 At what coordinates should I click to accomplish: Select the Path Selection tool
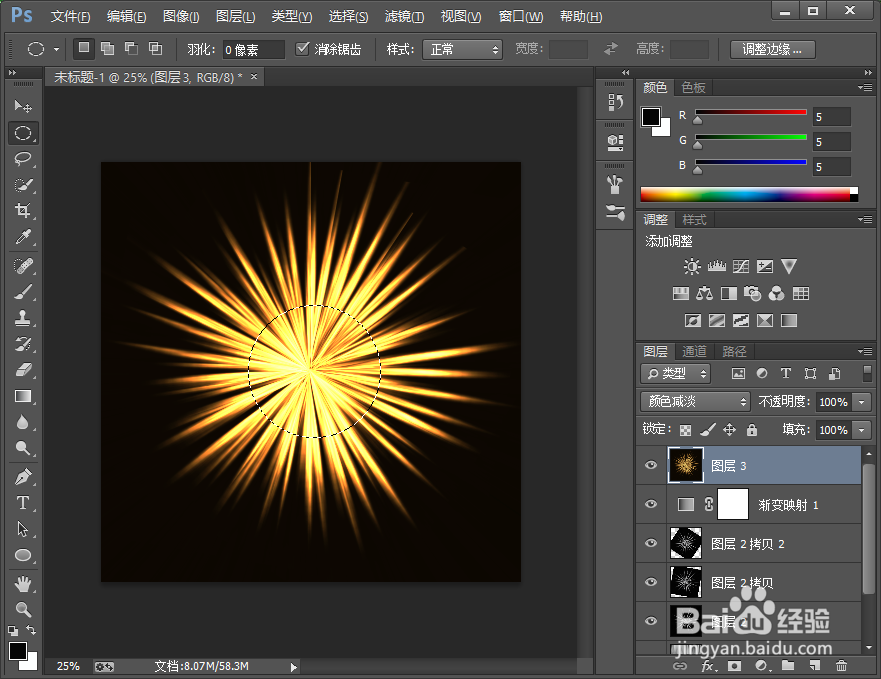point(22,529)
